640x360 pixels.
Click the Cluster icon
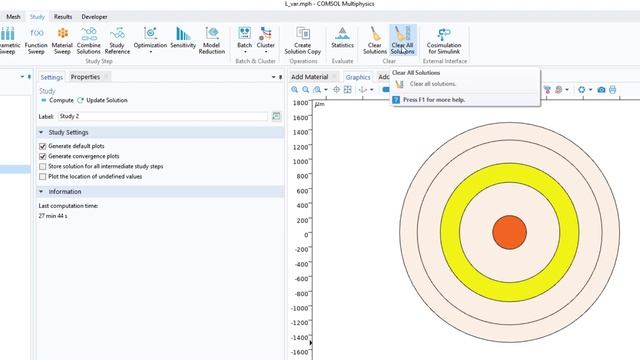coord(266,33)
